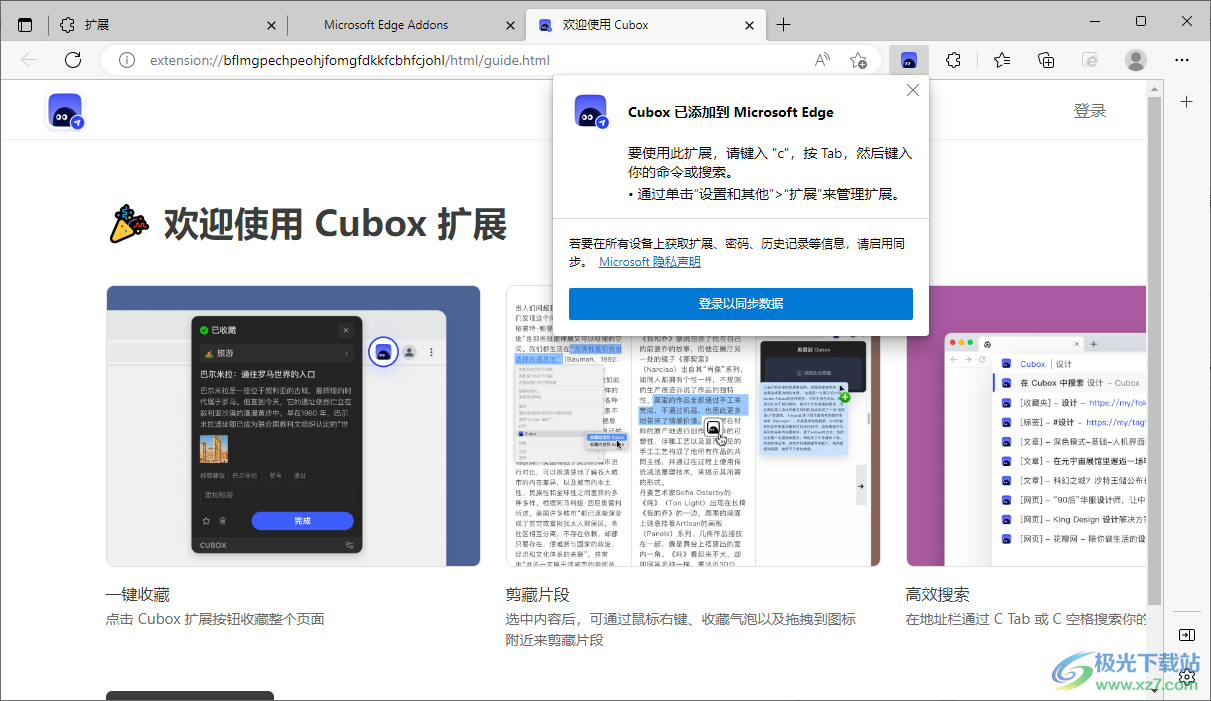Toggle the sidebar collapse icon
Screen dimensions: 1211x701
1186,635
